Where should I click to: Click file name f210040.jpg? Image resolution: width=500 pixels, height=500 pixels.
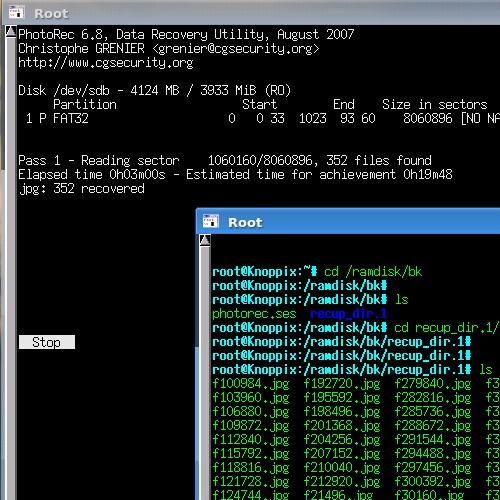pos(342,468)
